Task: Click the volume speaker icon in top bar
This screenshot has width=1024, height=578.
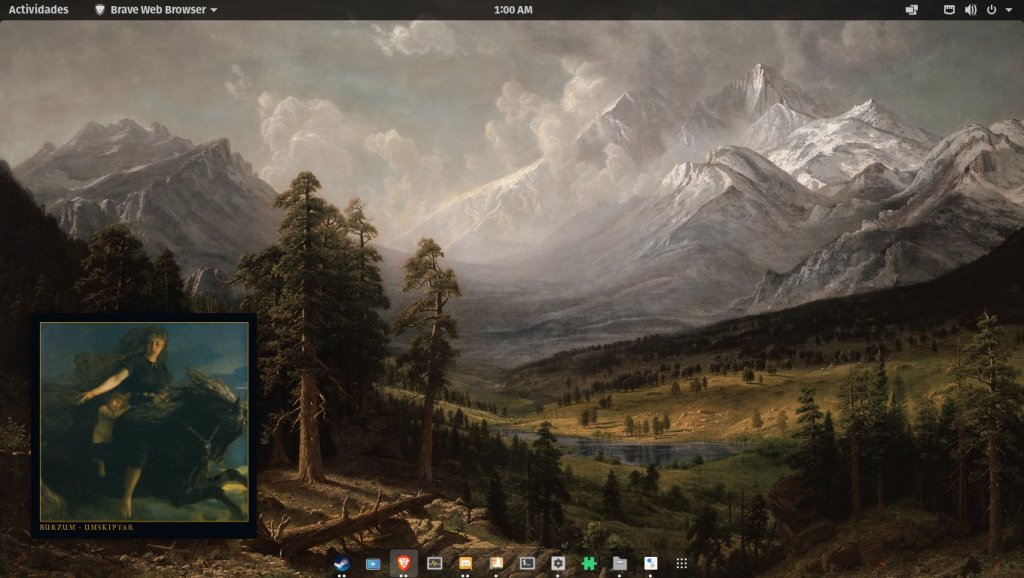Action: pyautogui.click(x=970, y=10)
